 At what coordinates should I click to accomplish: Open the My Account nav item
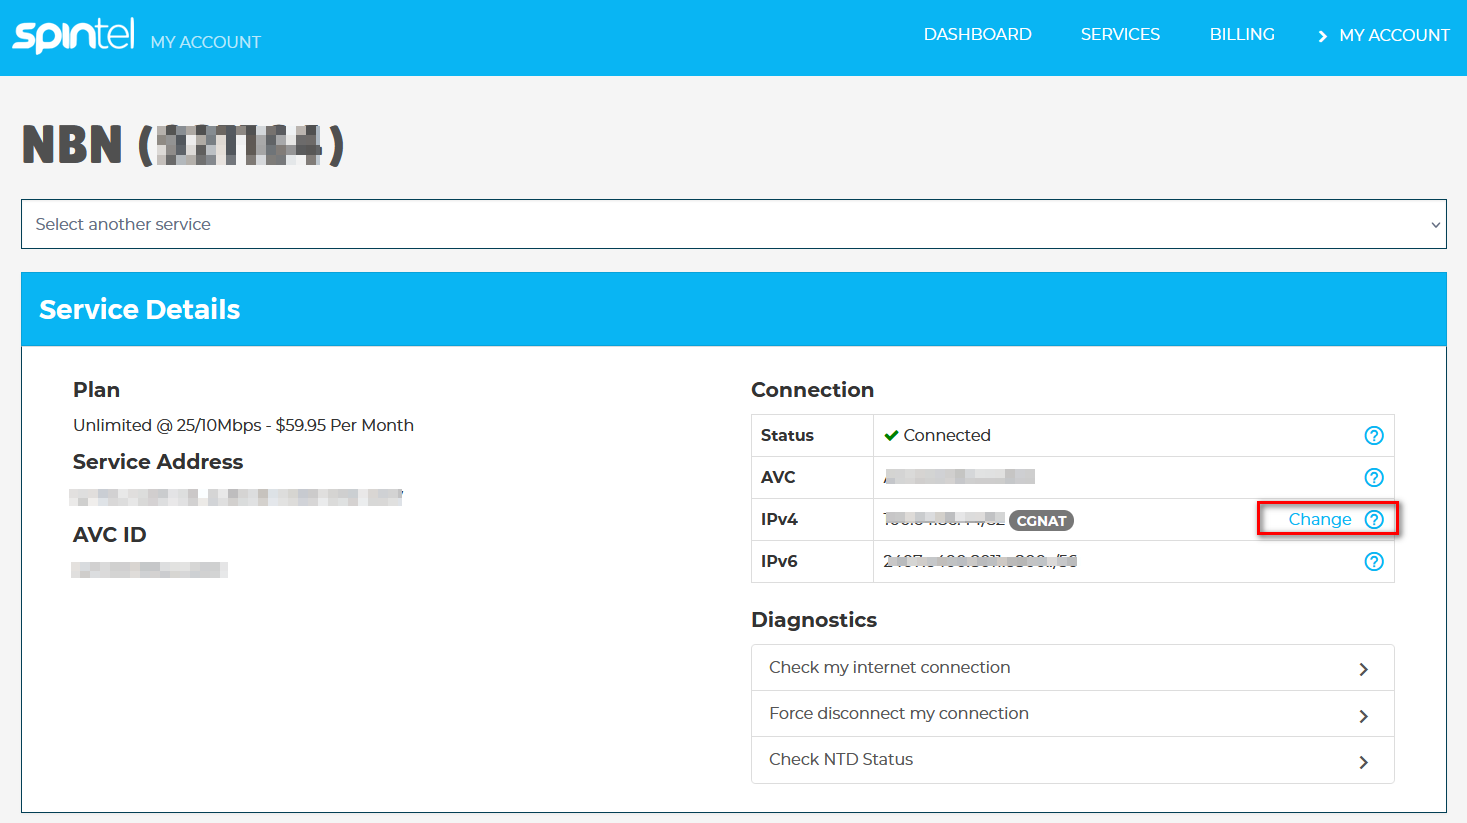click(x=1394, y=35)
